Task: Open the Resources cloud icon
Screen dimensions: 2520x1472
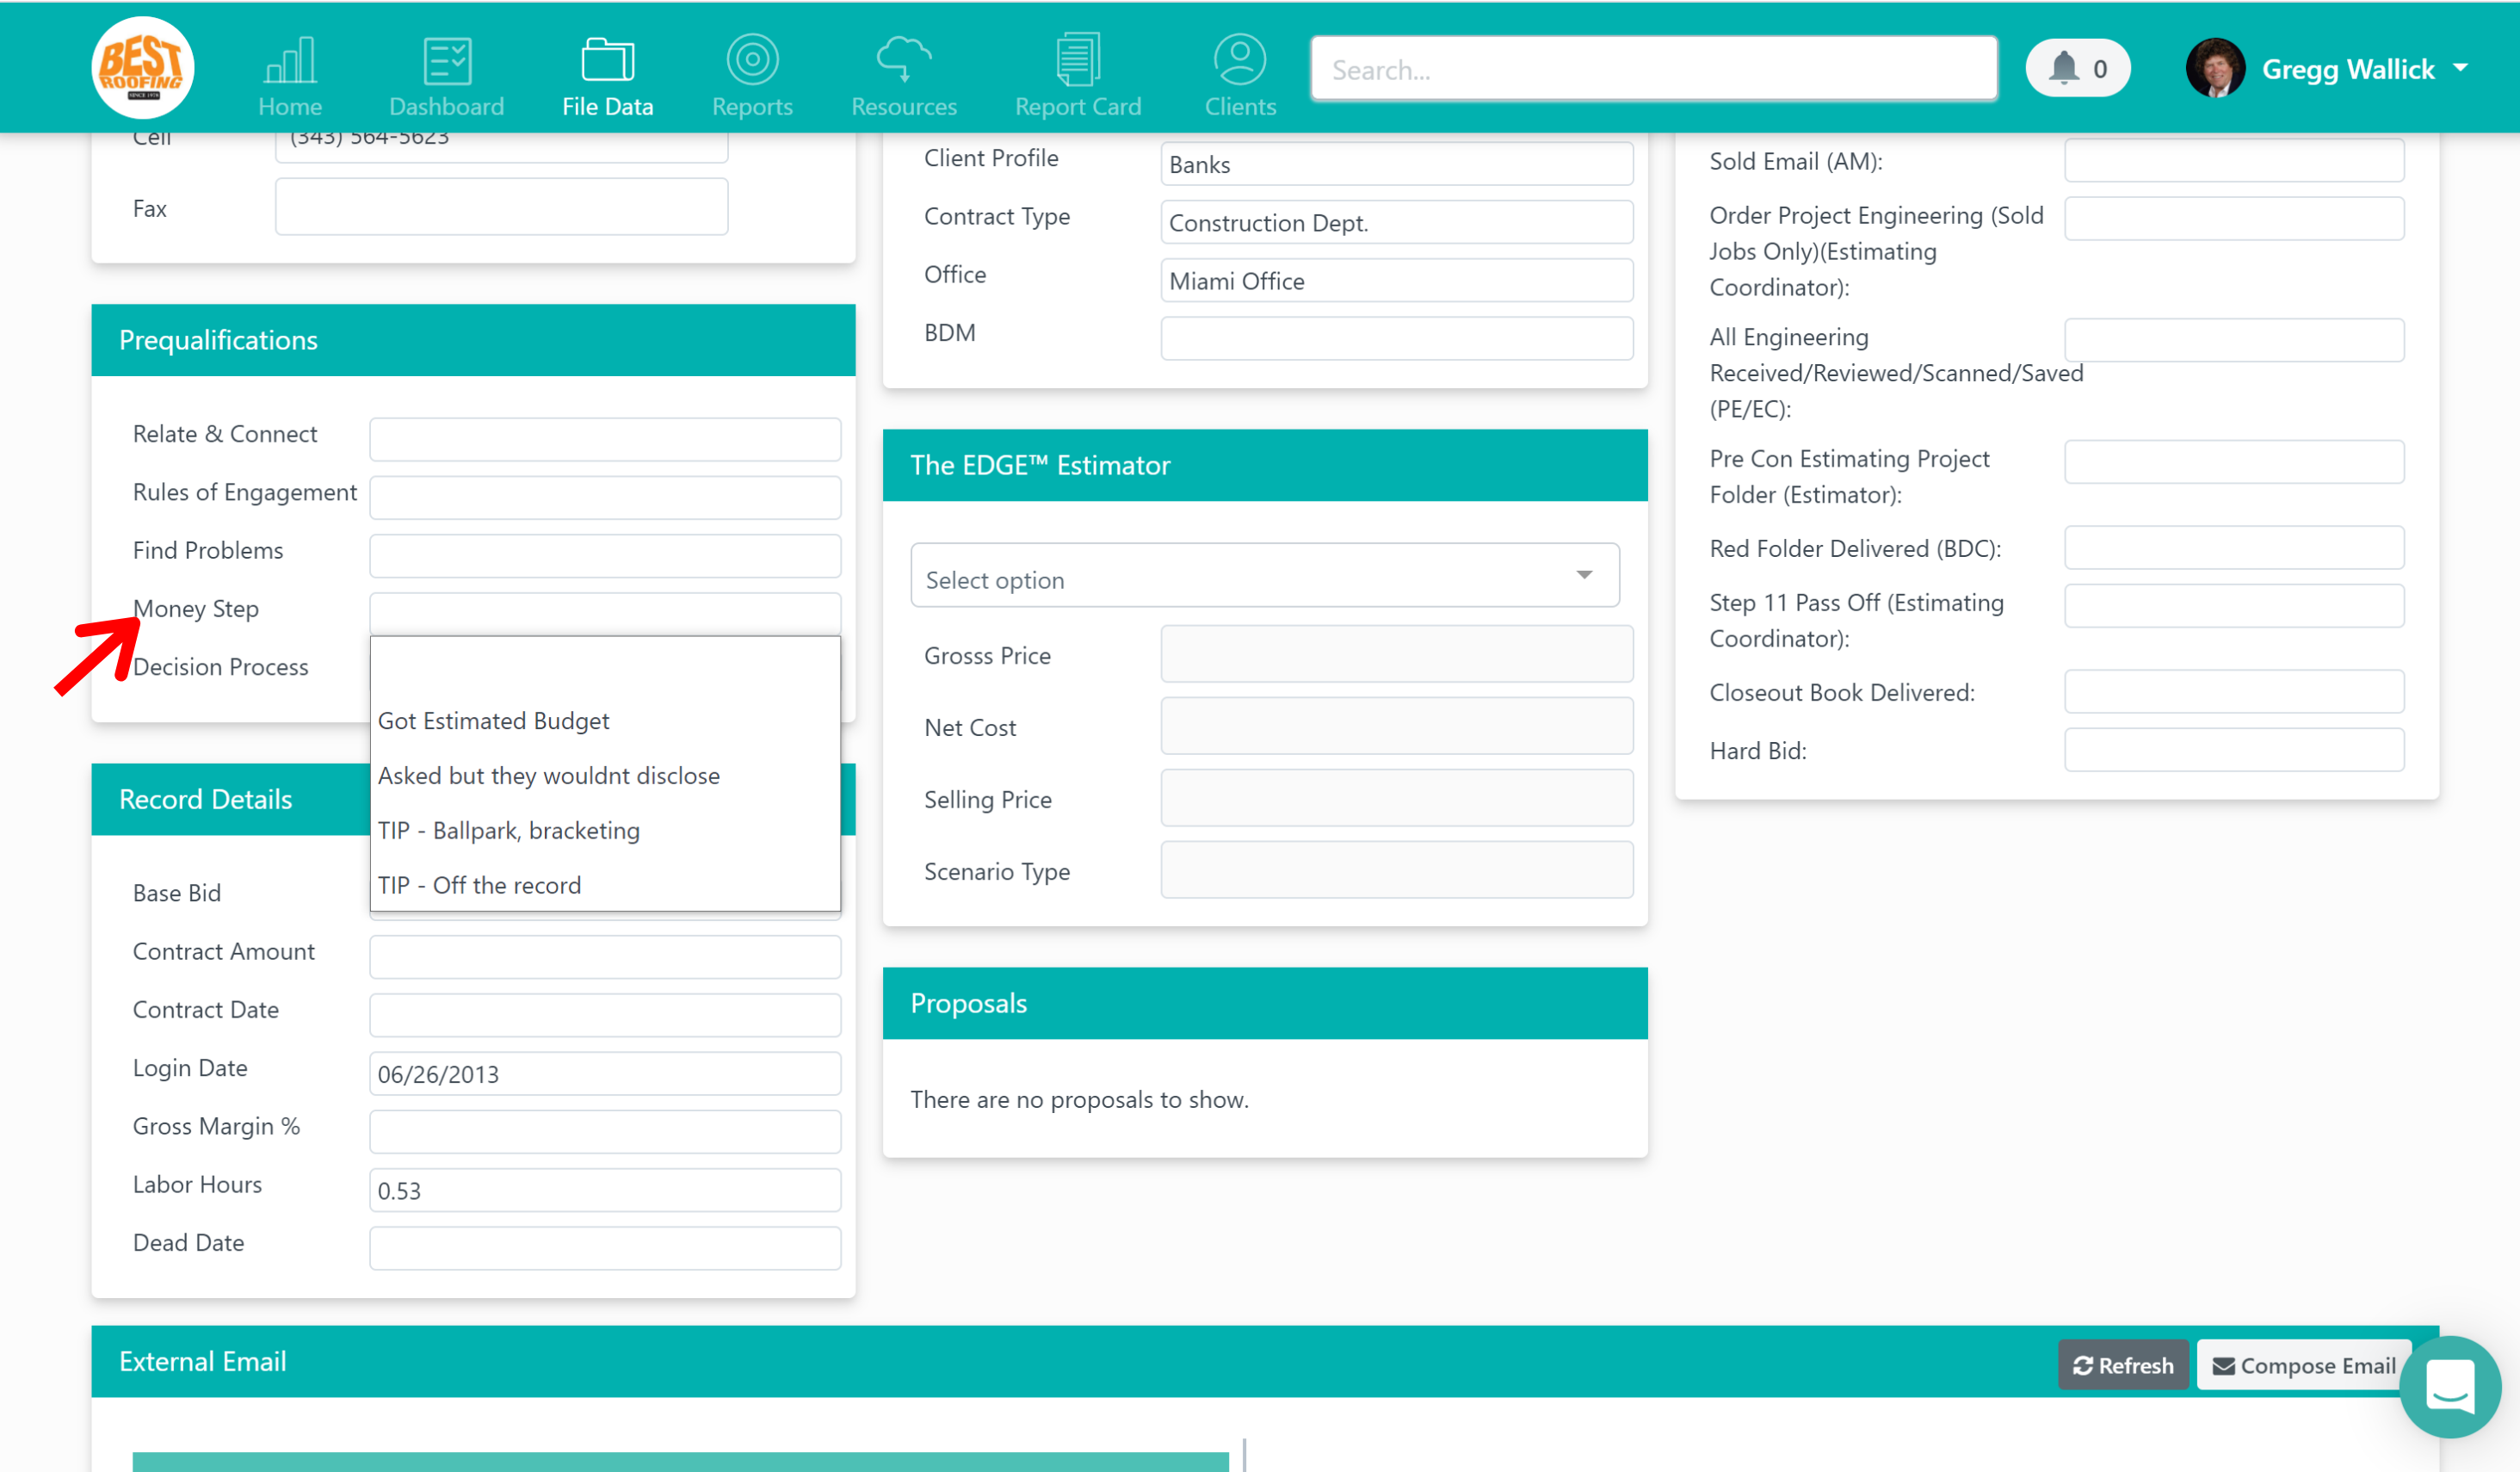Action: [904, 60]
